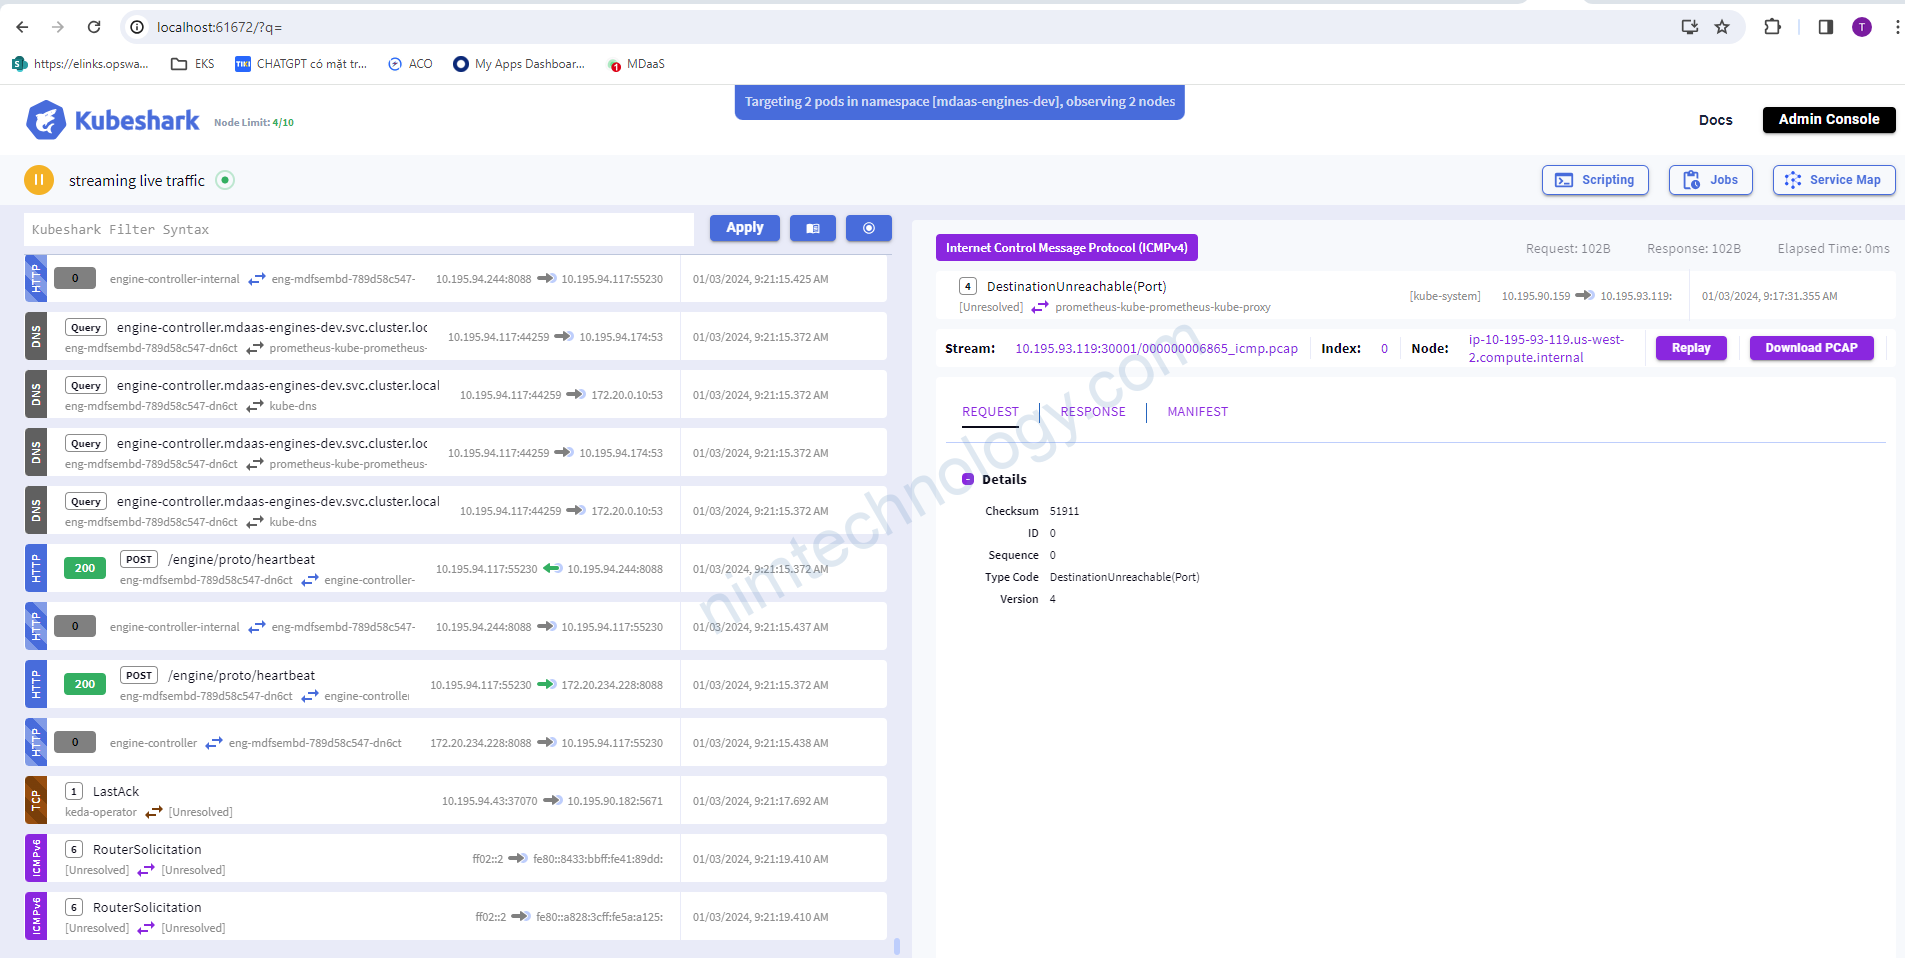
Task: Focus the Kubeshark Filter Syntax field
Action: tap(358, 229)
